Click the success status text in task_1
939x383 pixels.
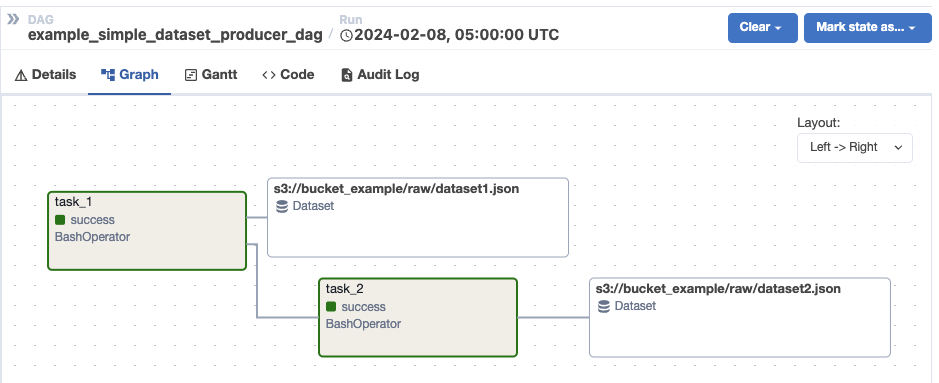(92, 220)
